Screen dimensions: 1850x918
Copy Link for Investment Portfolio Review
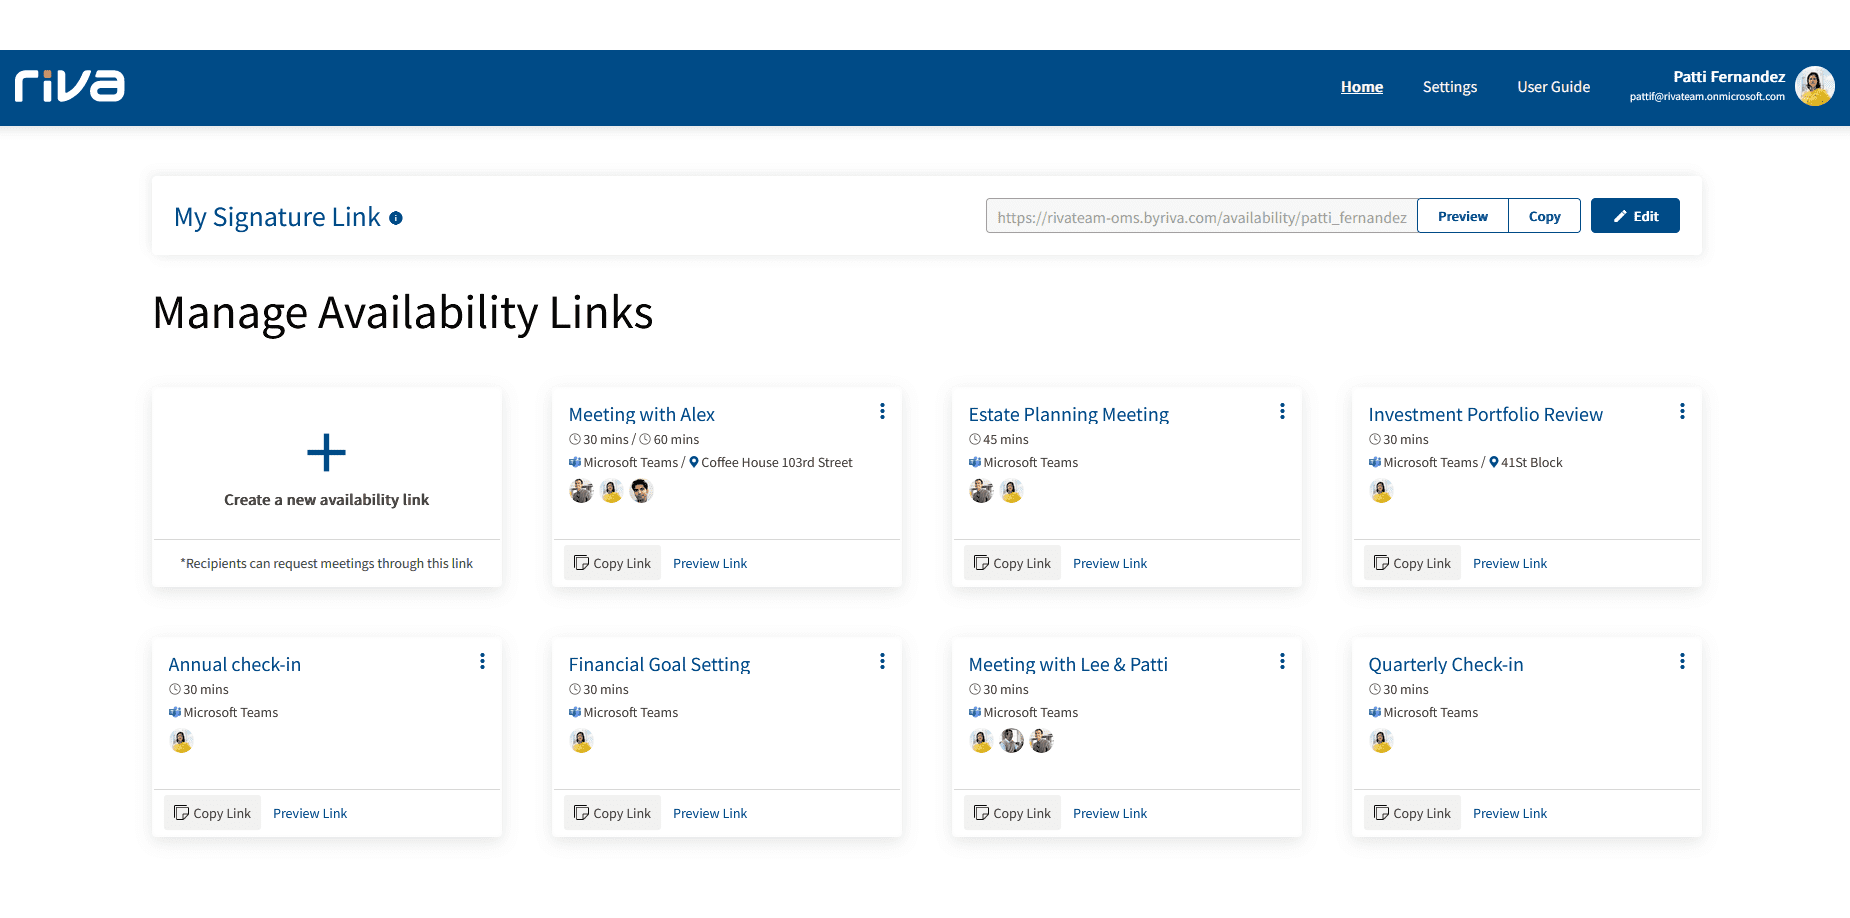(x=1412, y=563)
